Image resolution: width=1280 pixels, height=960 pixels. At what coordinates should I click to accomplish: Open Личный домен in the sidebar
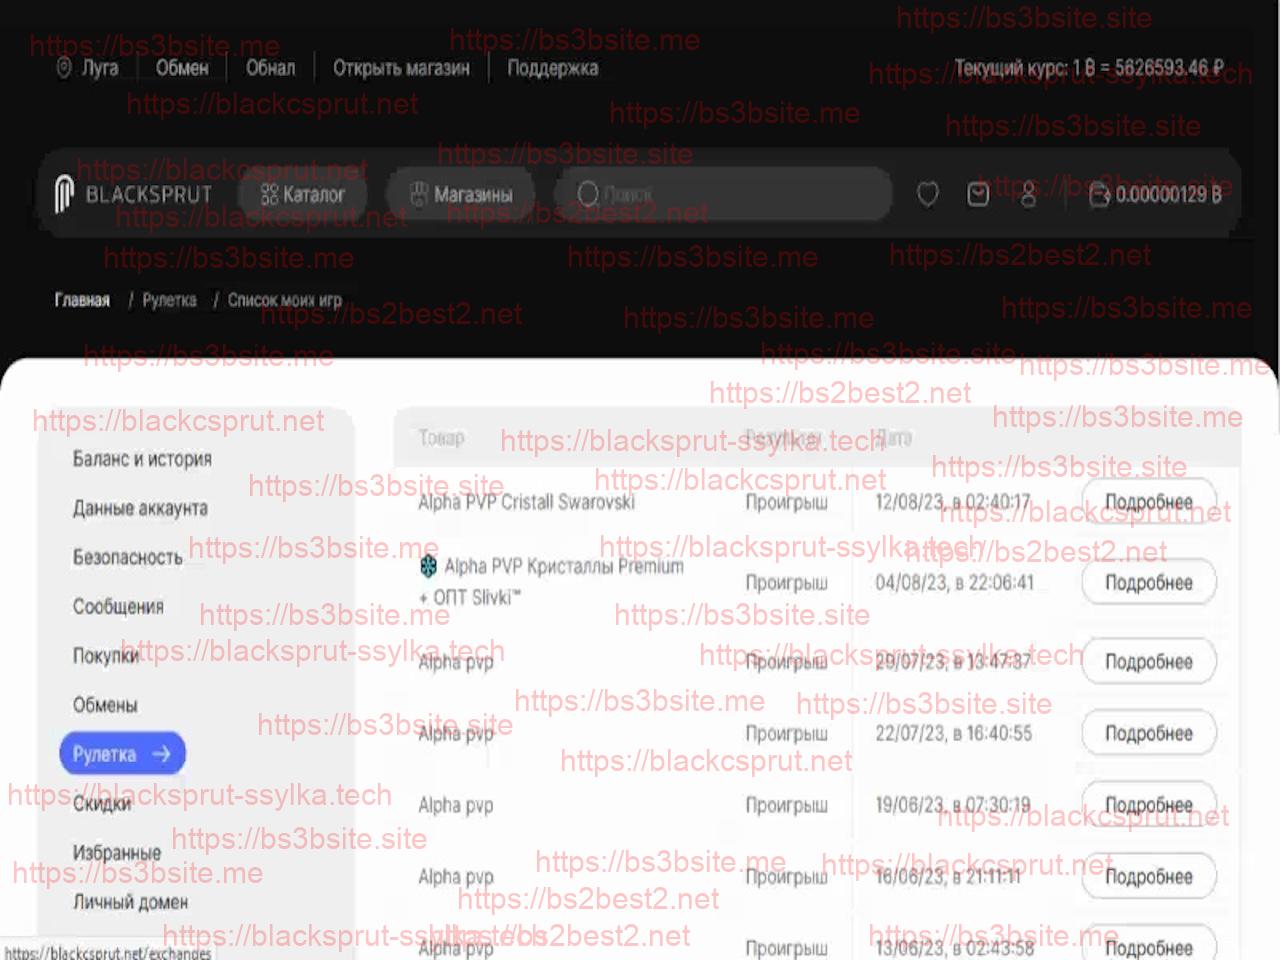click(130, 902)
